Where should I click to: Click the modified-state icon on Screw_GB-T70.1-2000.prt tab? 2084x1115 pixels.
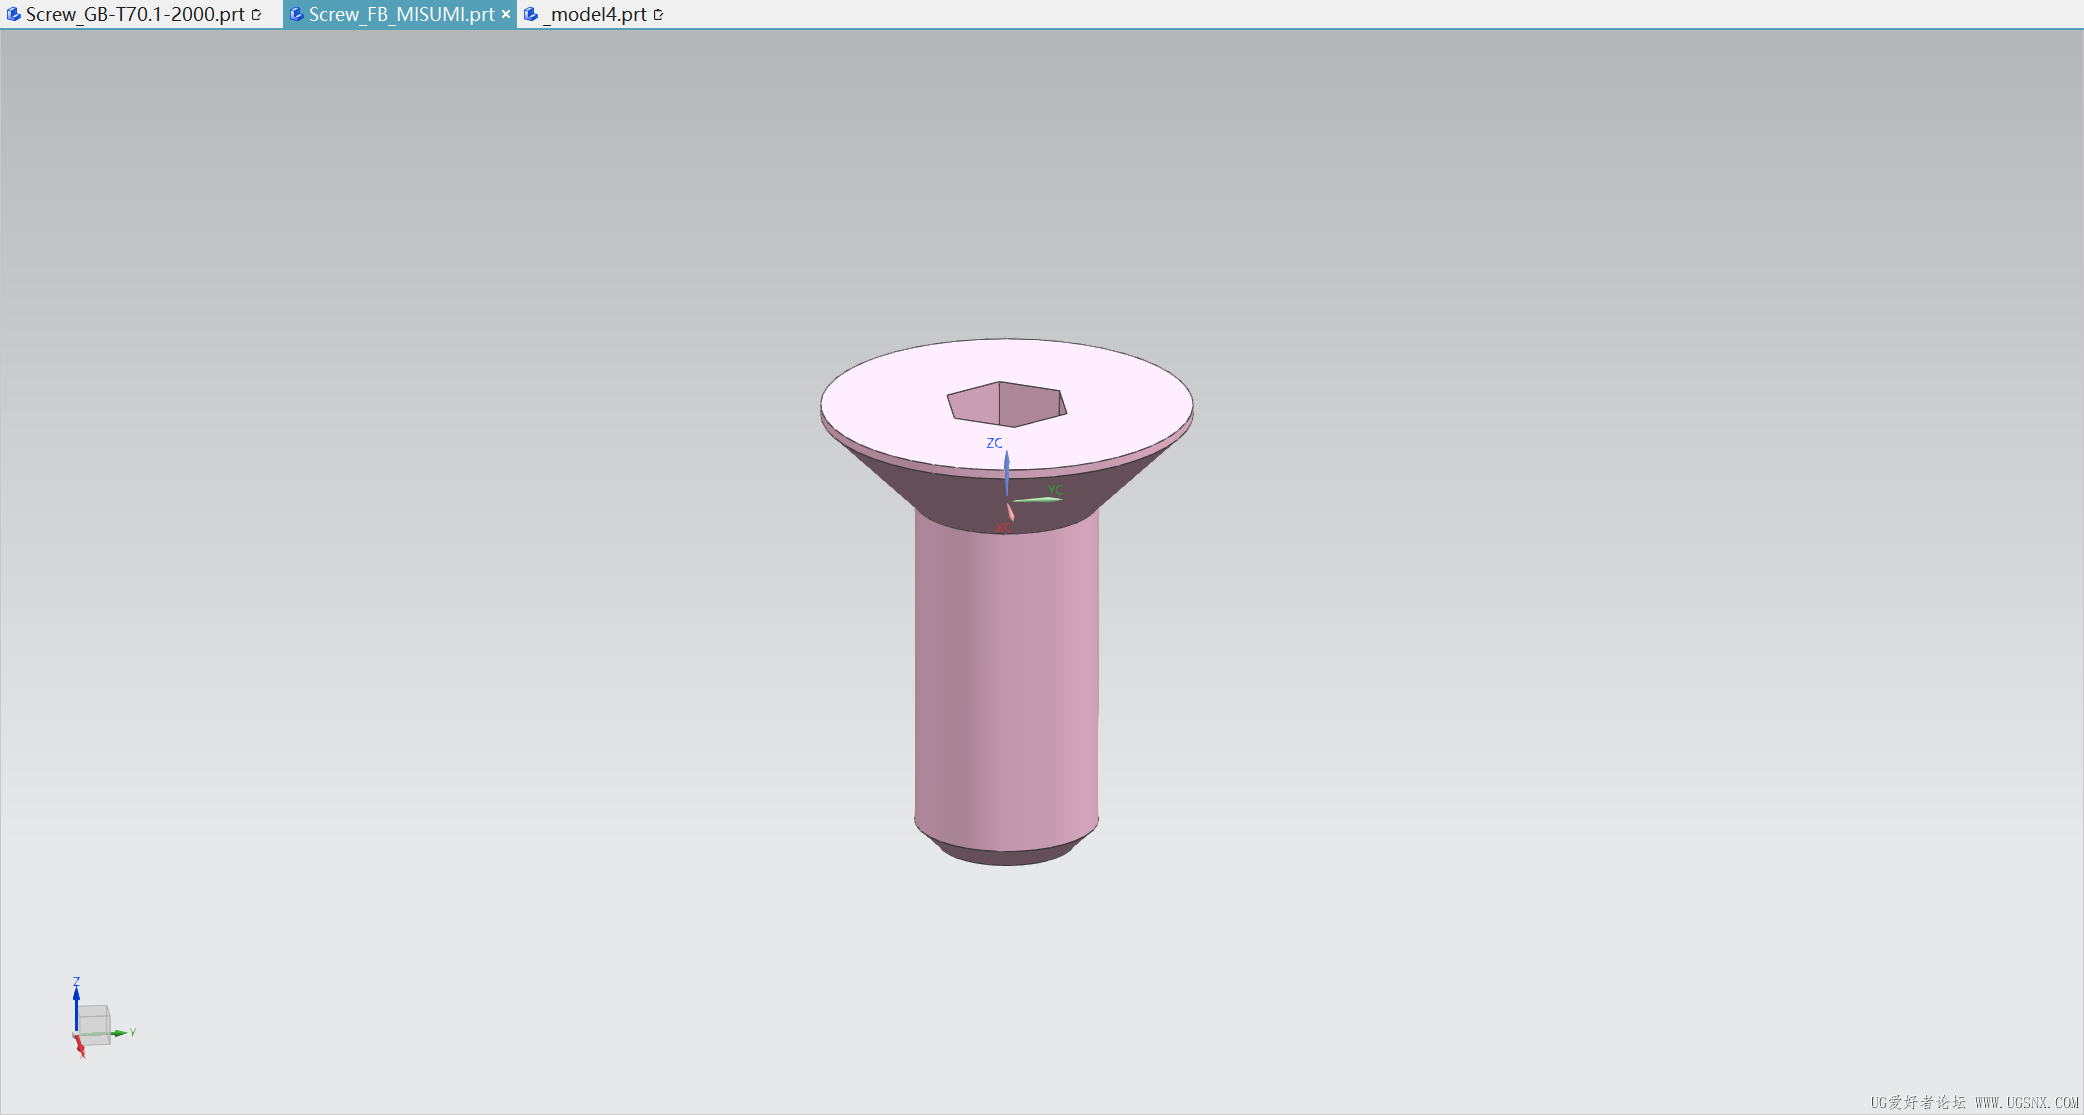[x=257, y=14]
